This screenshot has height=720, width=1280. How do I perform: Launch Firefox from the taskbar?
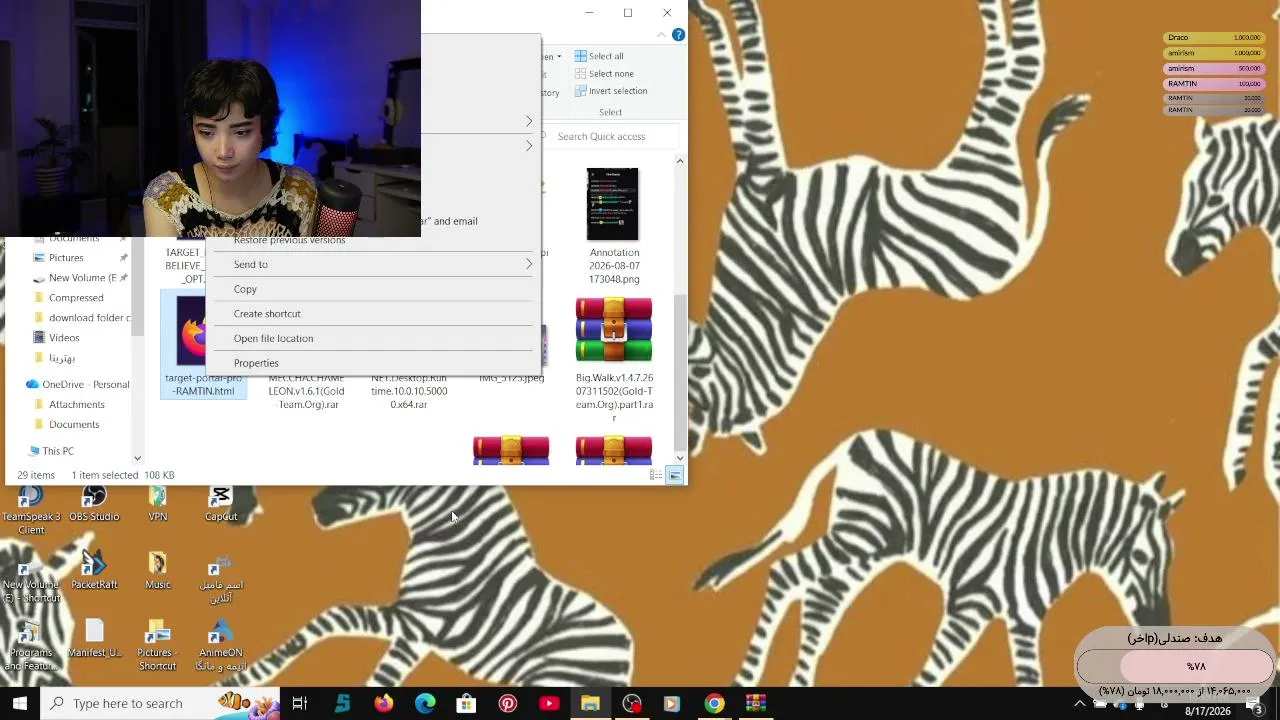pos(384,703)
